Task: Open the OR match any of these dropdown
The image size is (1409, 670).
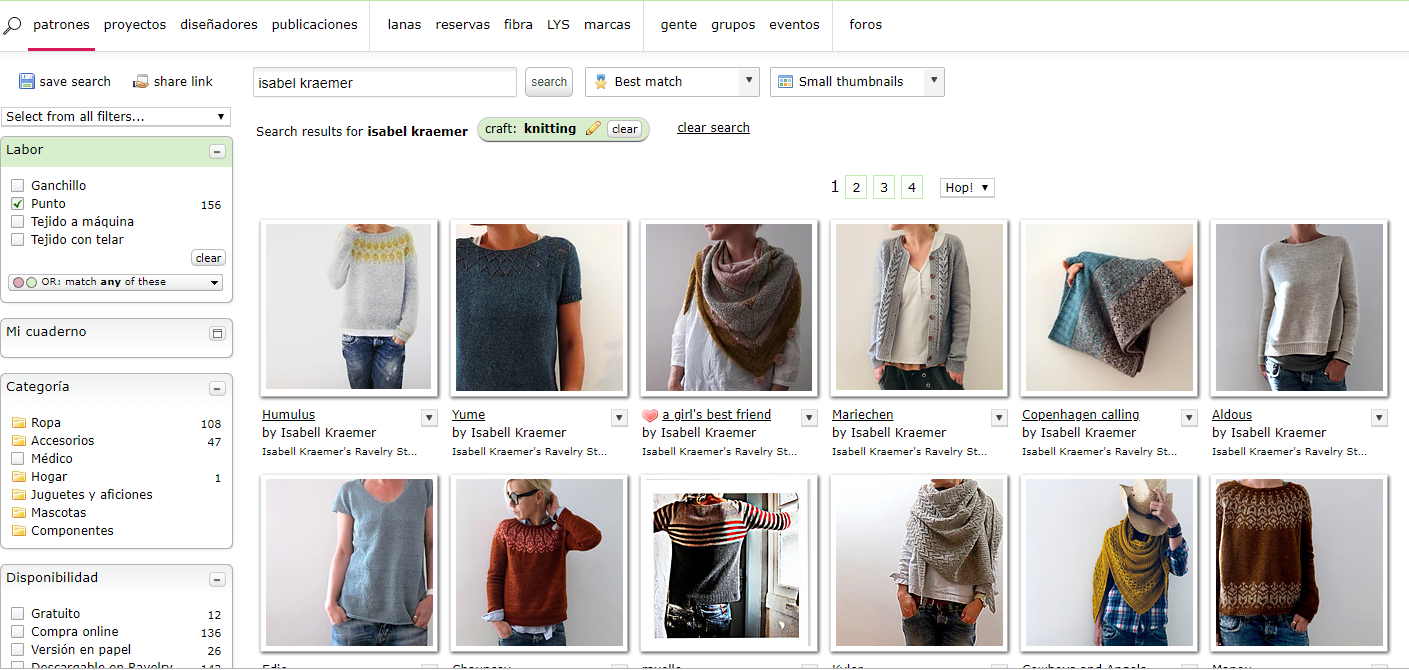Action: [x=116, y=282]
